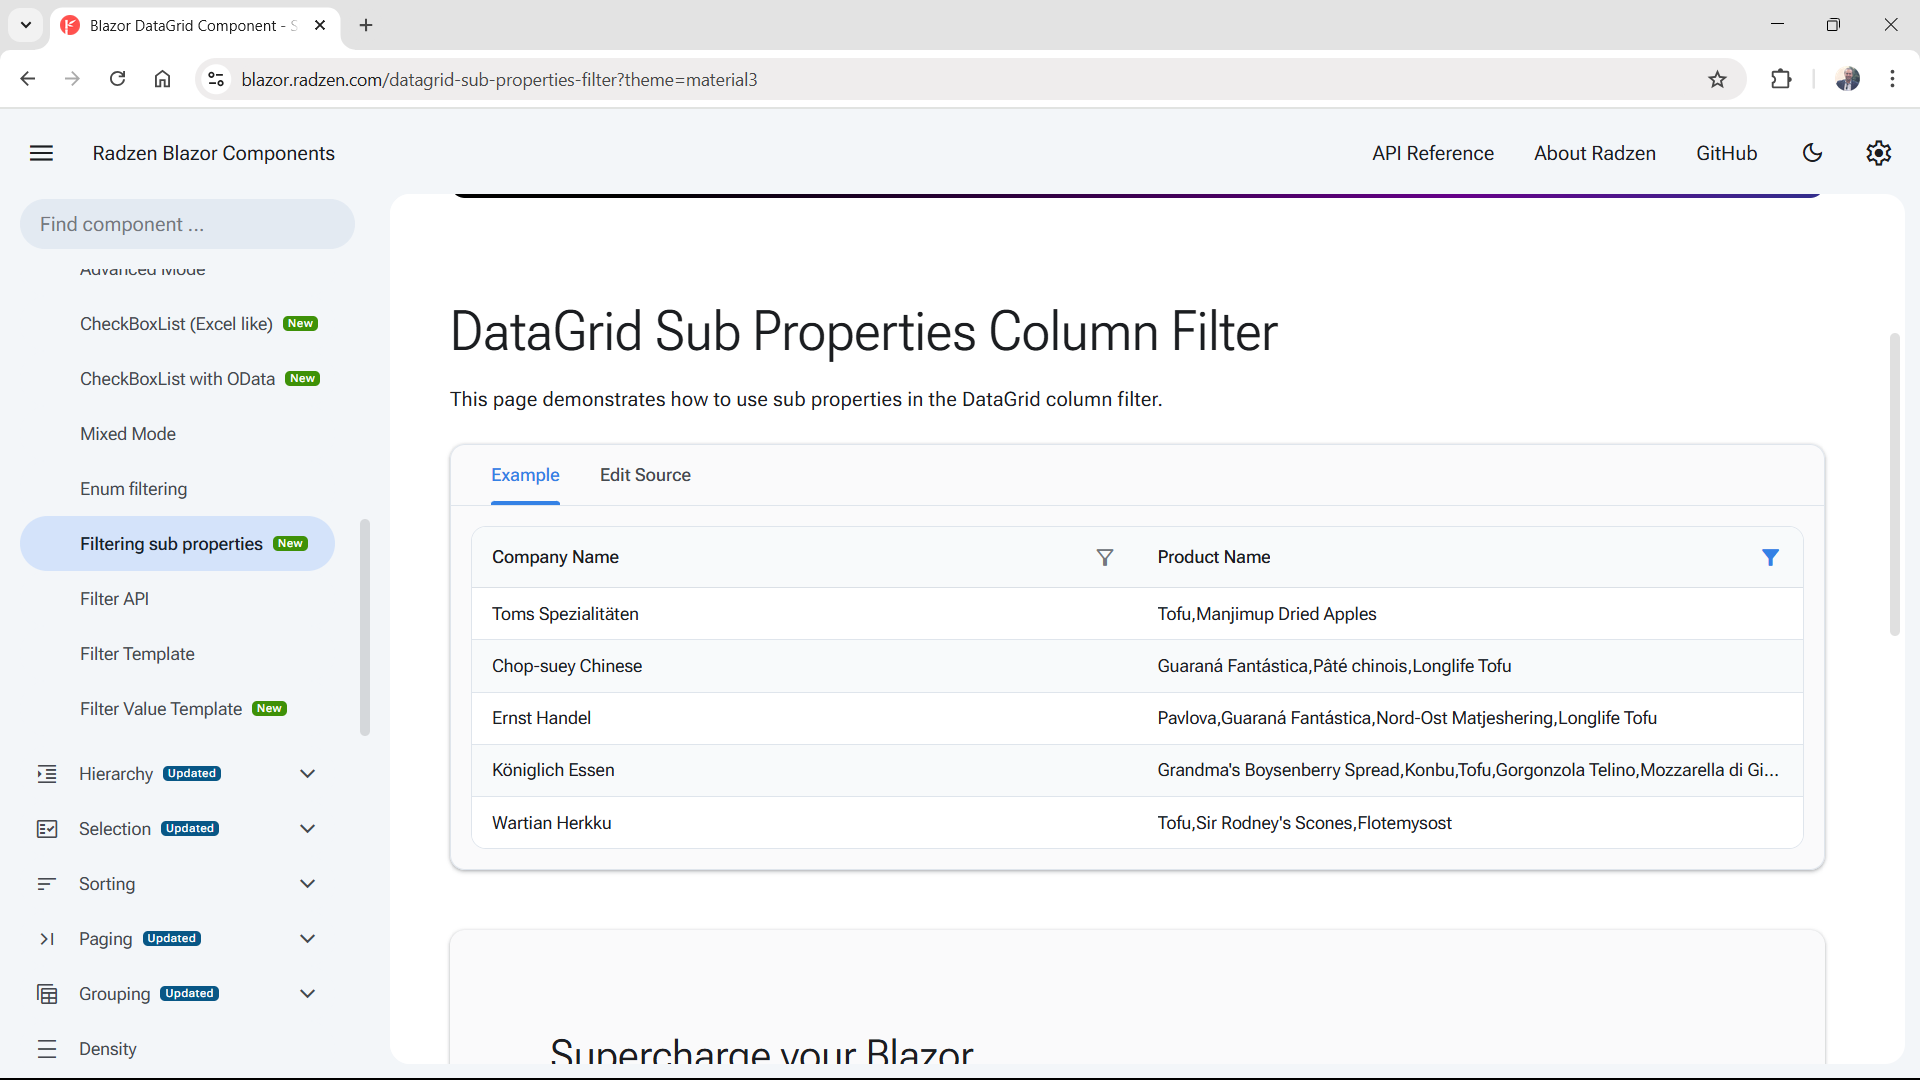The width and height of the screenshot is (1920, 1080).
Task: Click Grandma's Boysenberry Spread products cell
Action: (x=1470, y=770)
